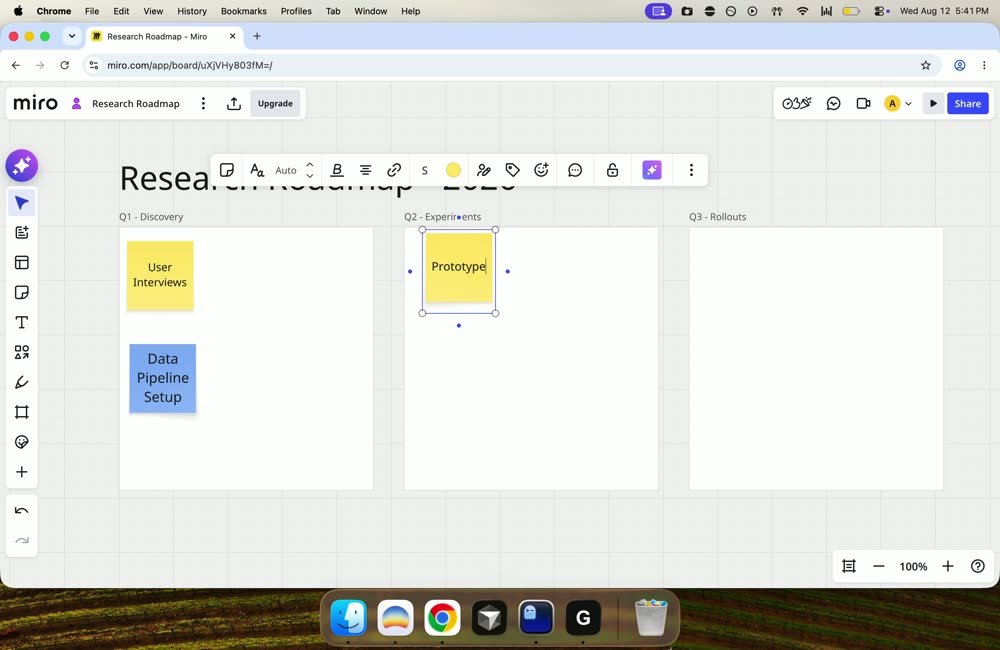Open the Auto font size field

pyautogui.click(x=286, y=170)
